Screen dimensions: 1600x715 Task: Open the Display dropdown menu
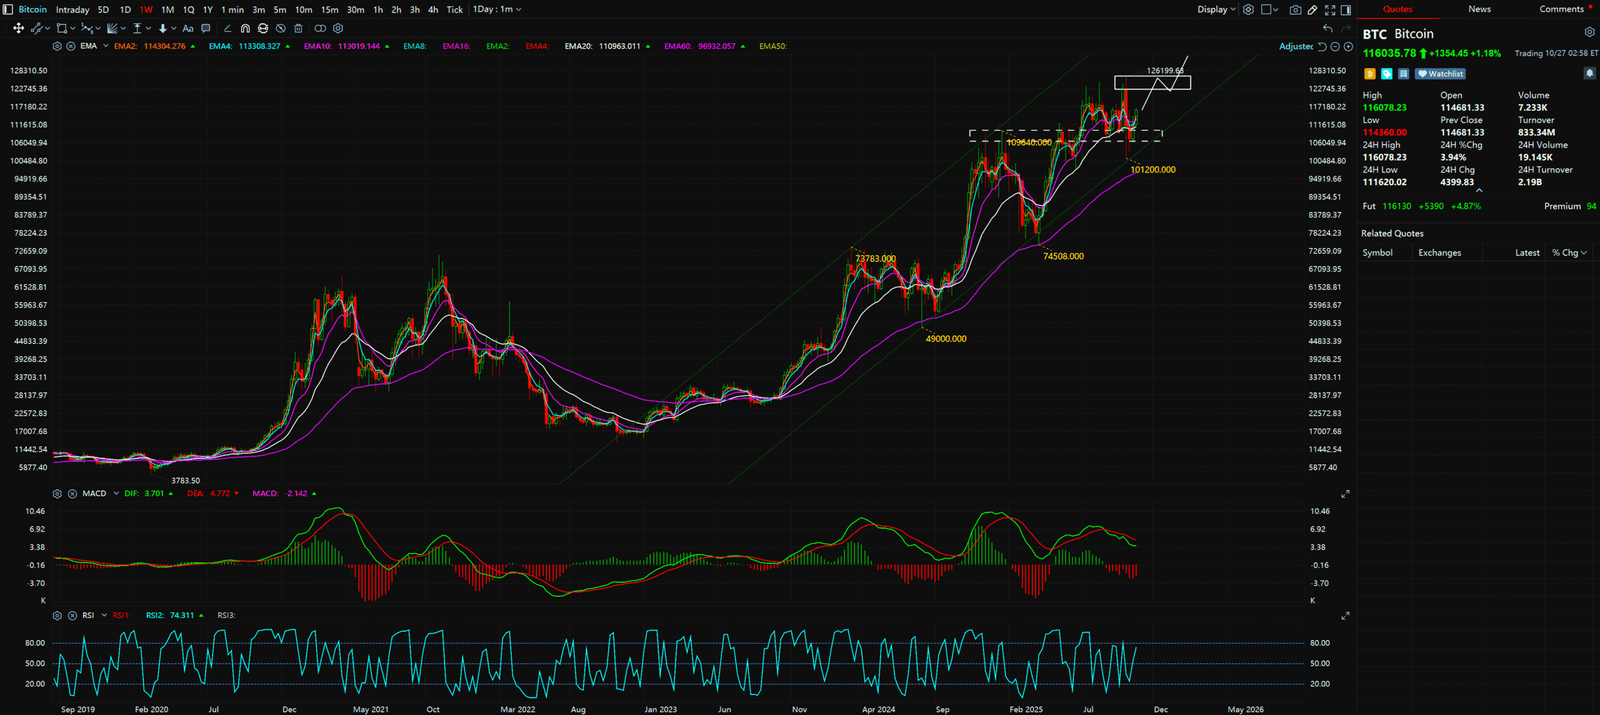[1216, 10]
